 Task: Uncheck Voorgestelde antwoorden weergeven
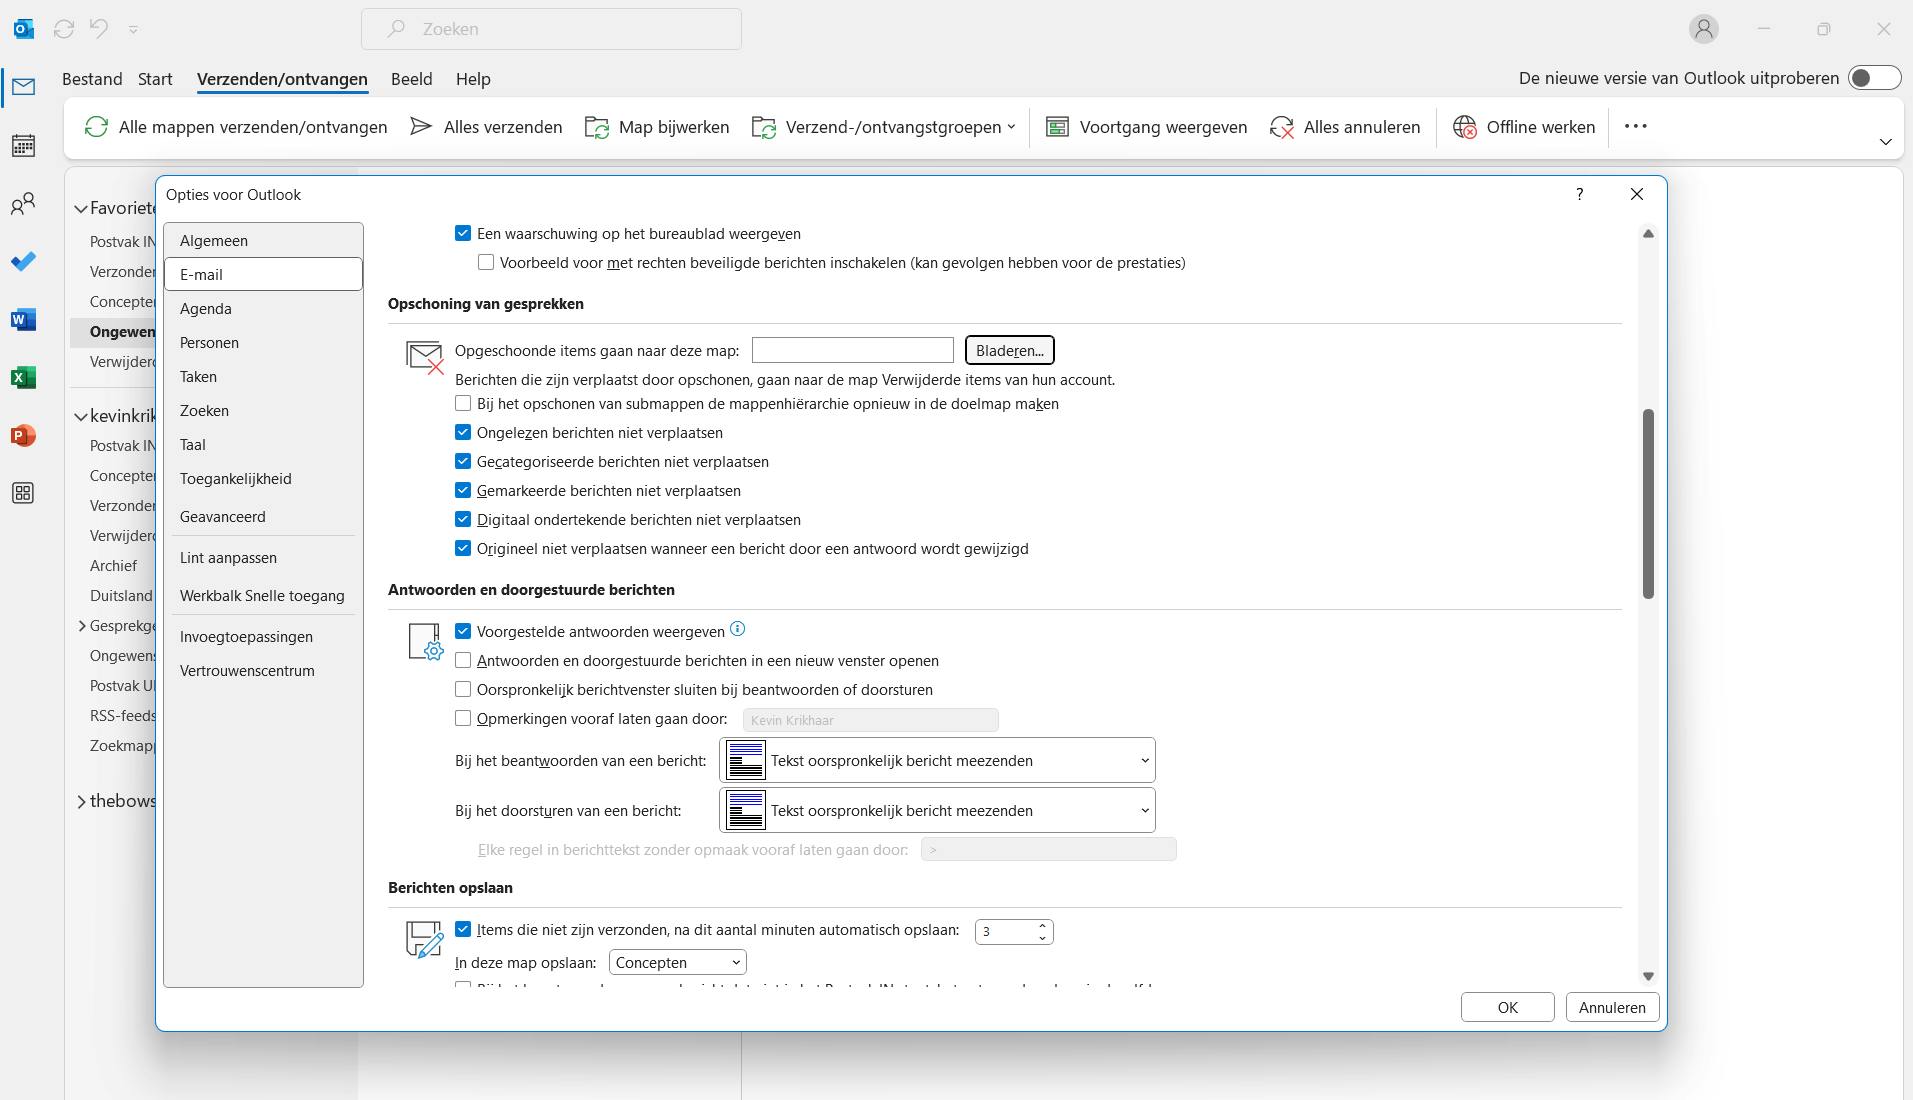tap(463, 631)
